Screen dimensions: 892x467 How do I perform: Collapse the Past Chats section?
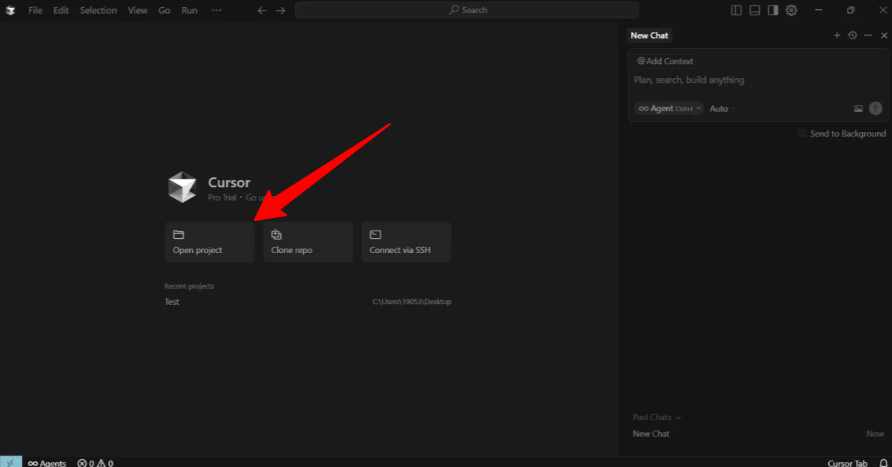point(656,417)
